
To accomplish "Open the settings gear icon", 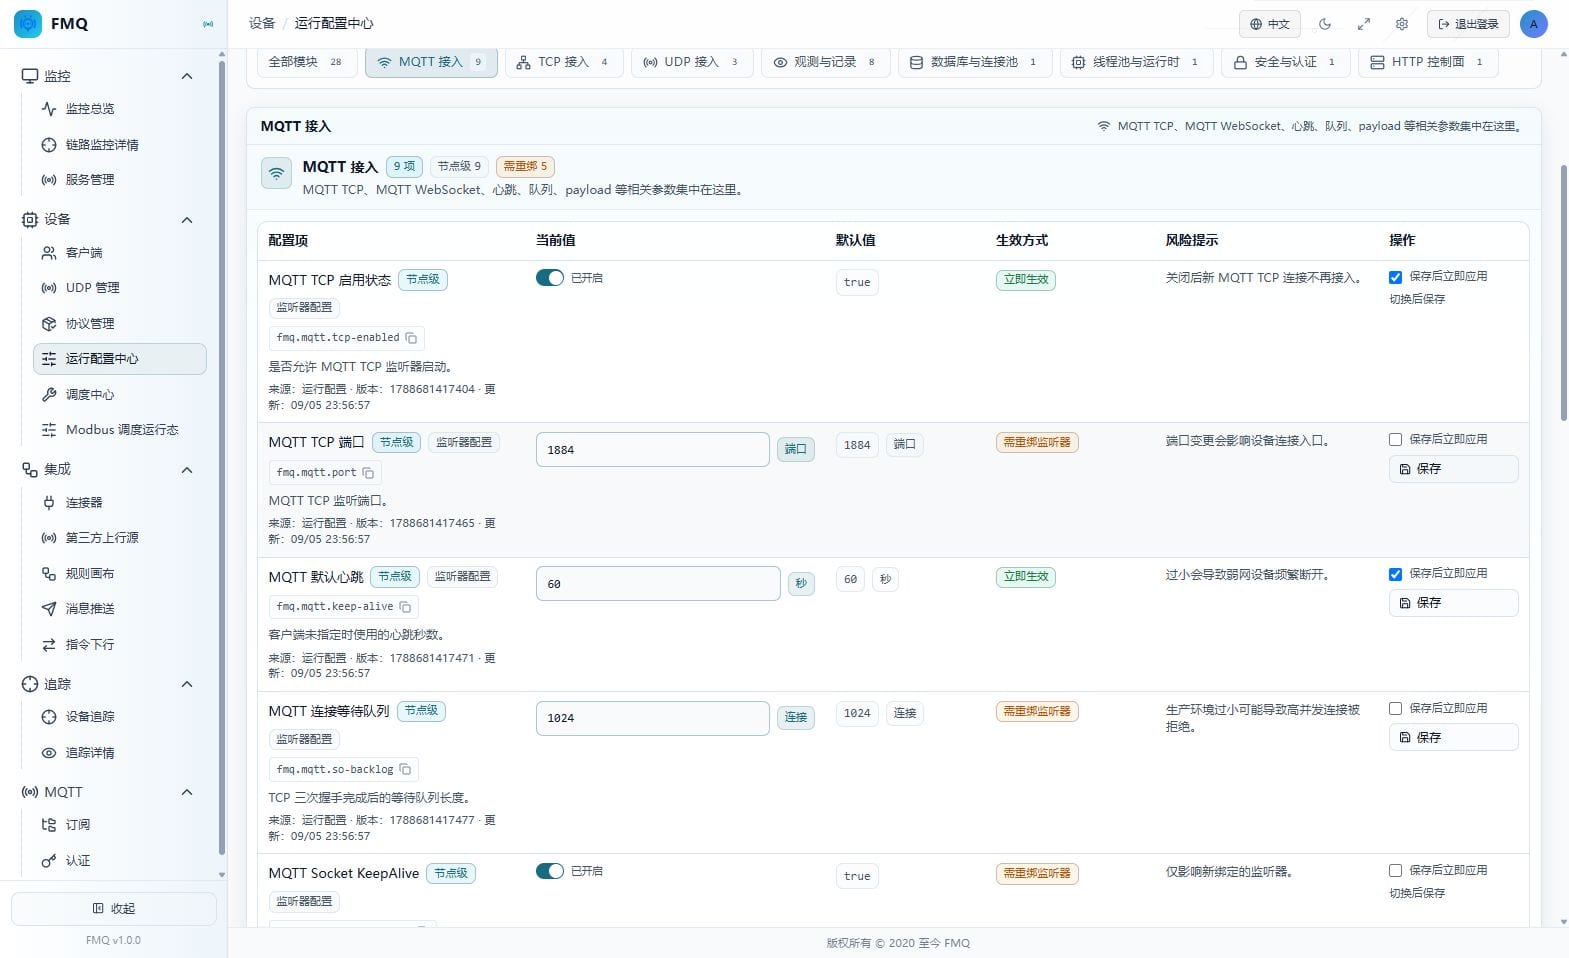I will coord(1401,24).
